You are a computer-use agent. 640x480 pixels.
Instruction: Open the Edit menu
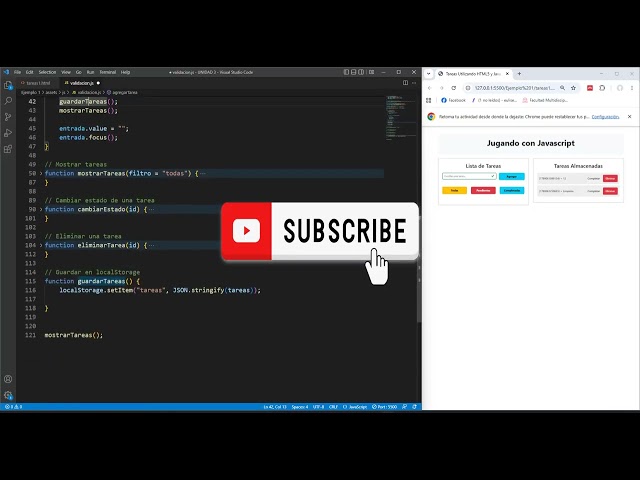pos(29,72)
